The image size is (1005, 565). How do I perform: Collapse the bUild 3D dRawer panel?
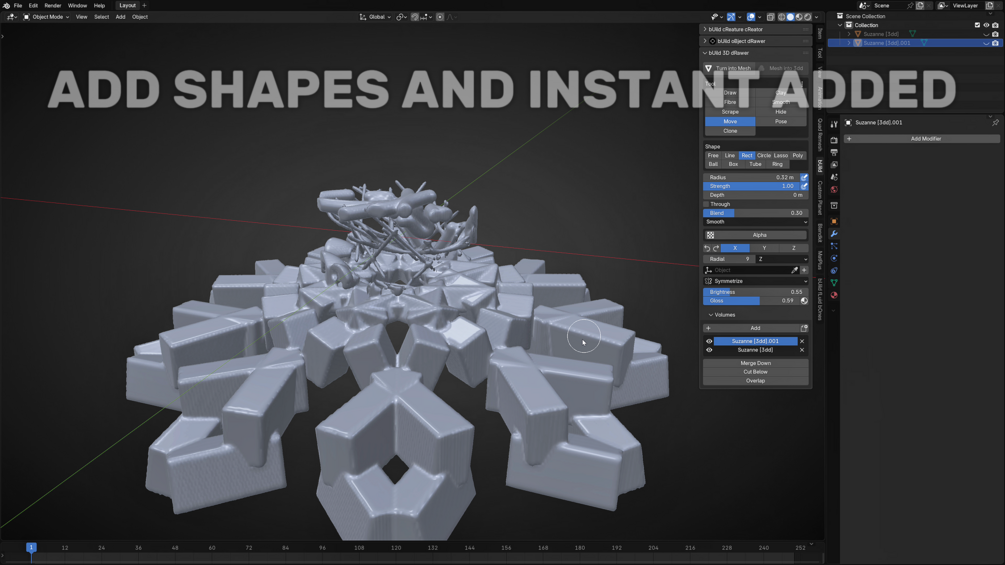tap(755, 53)
